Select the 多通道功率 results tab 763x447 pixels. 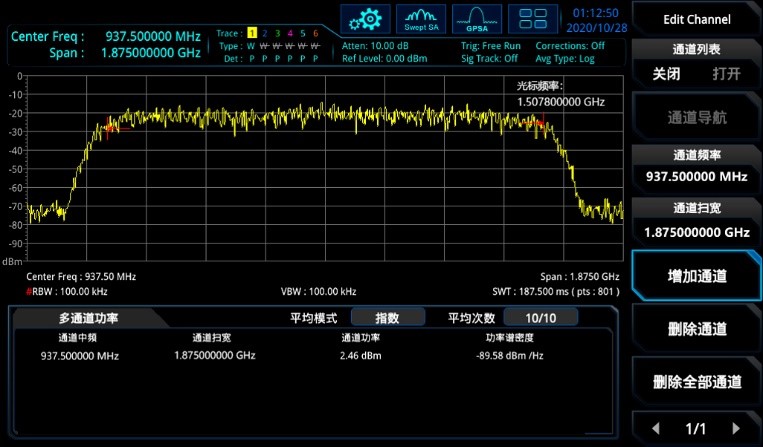point(88,318)
